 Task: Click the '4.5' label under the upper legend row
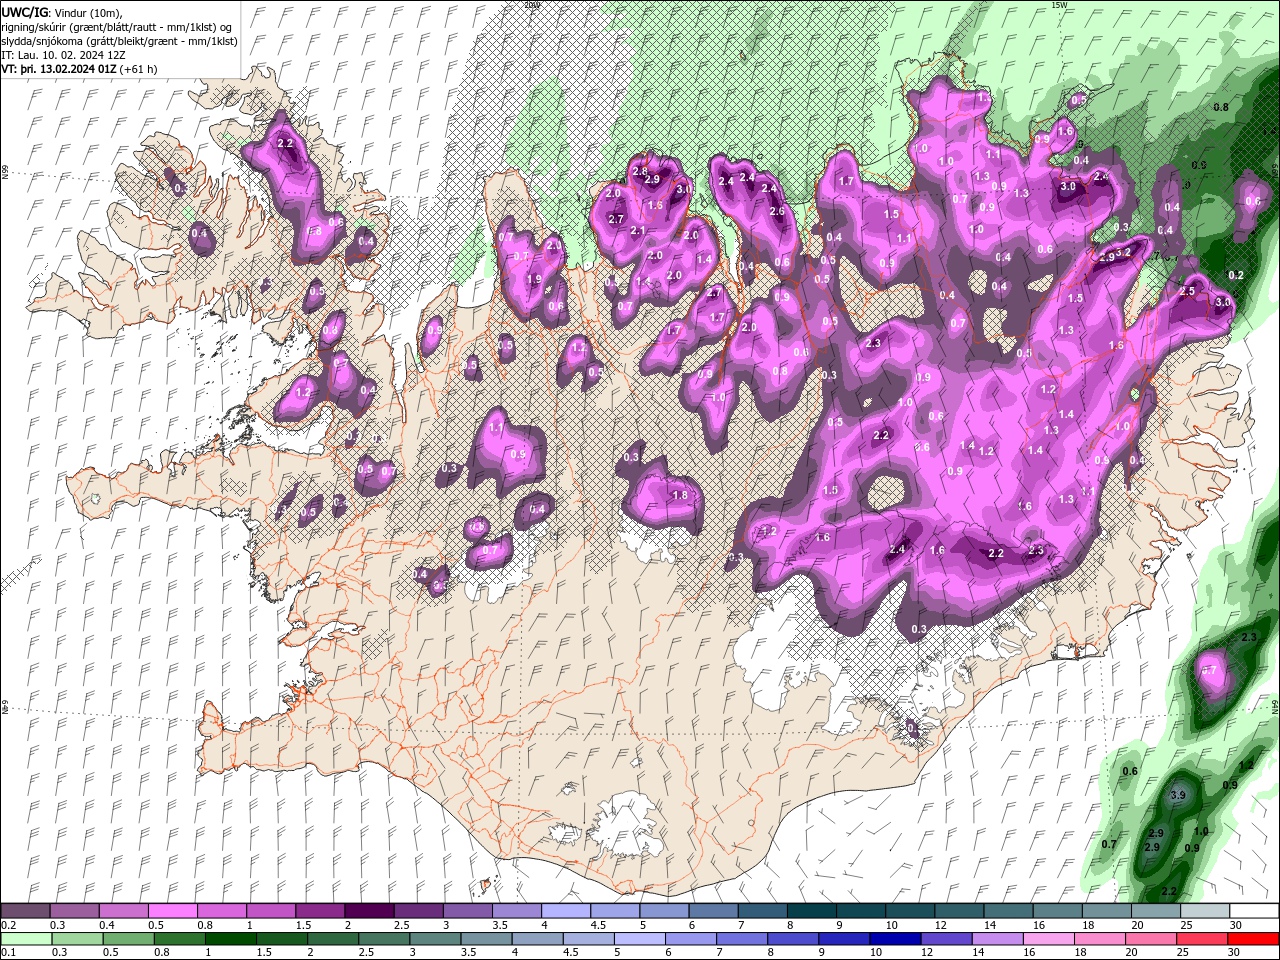pyautogui.click(x=598, y=925)
